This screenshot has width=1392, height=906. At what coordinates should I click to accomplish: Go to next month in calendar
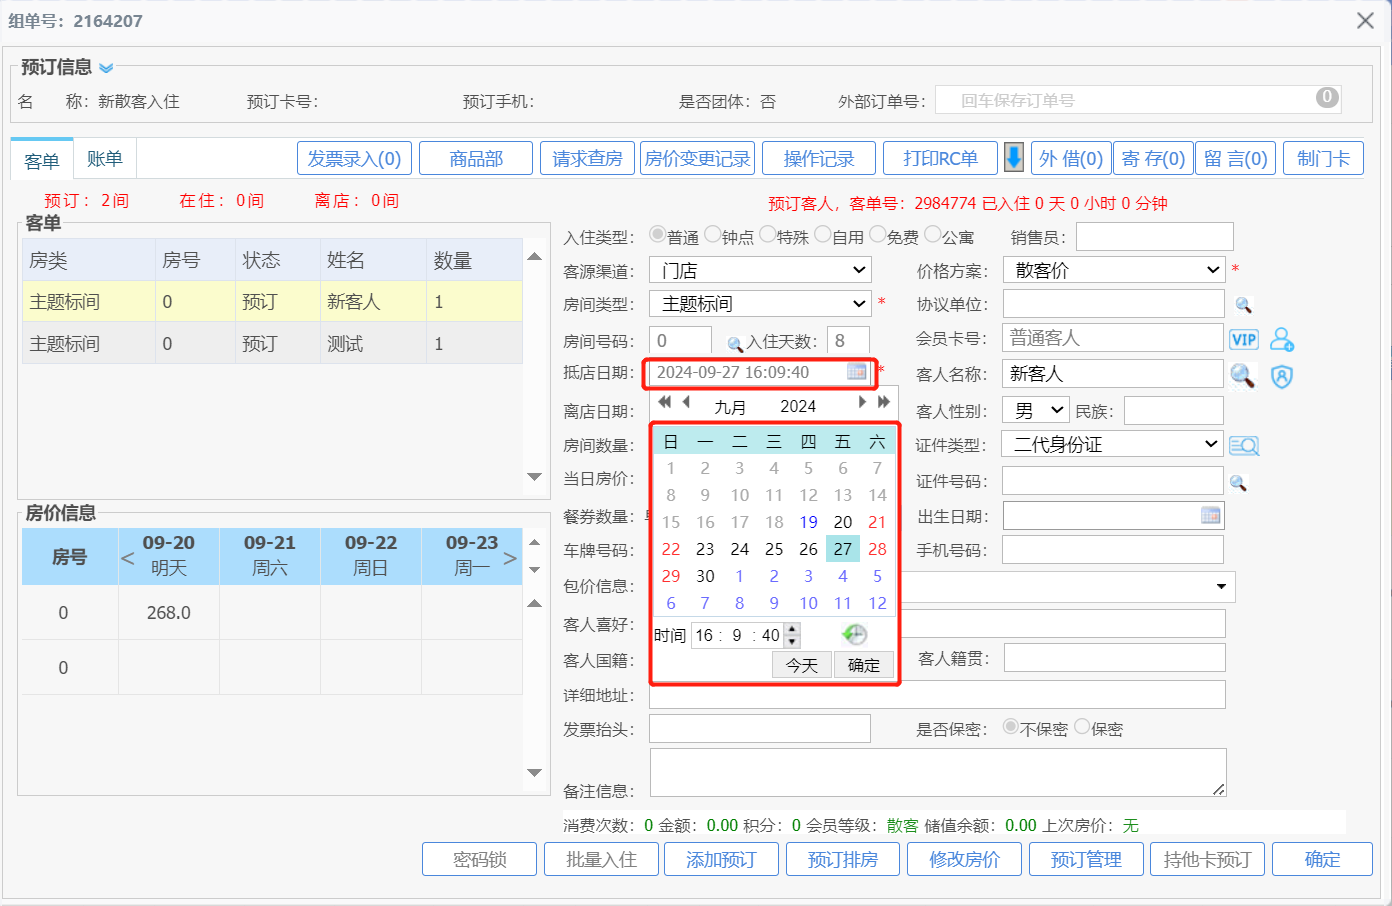pyautogui.click(x=862, y=402)
